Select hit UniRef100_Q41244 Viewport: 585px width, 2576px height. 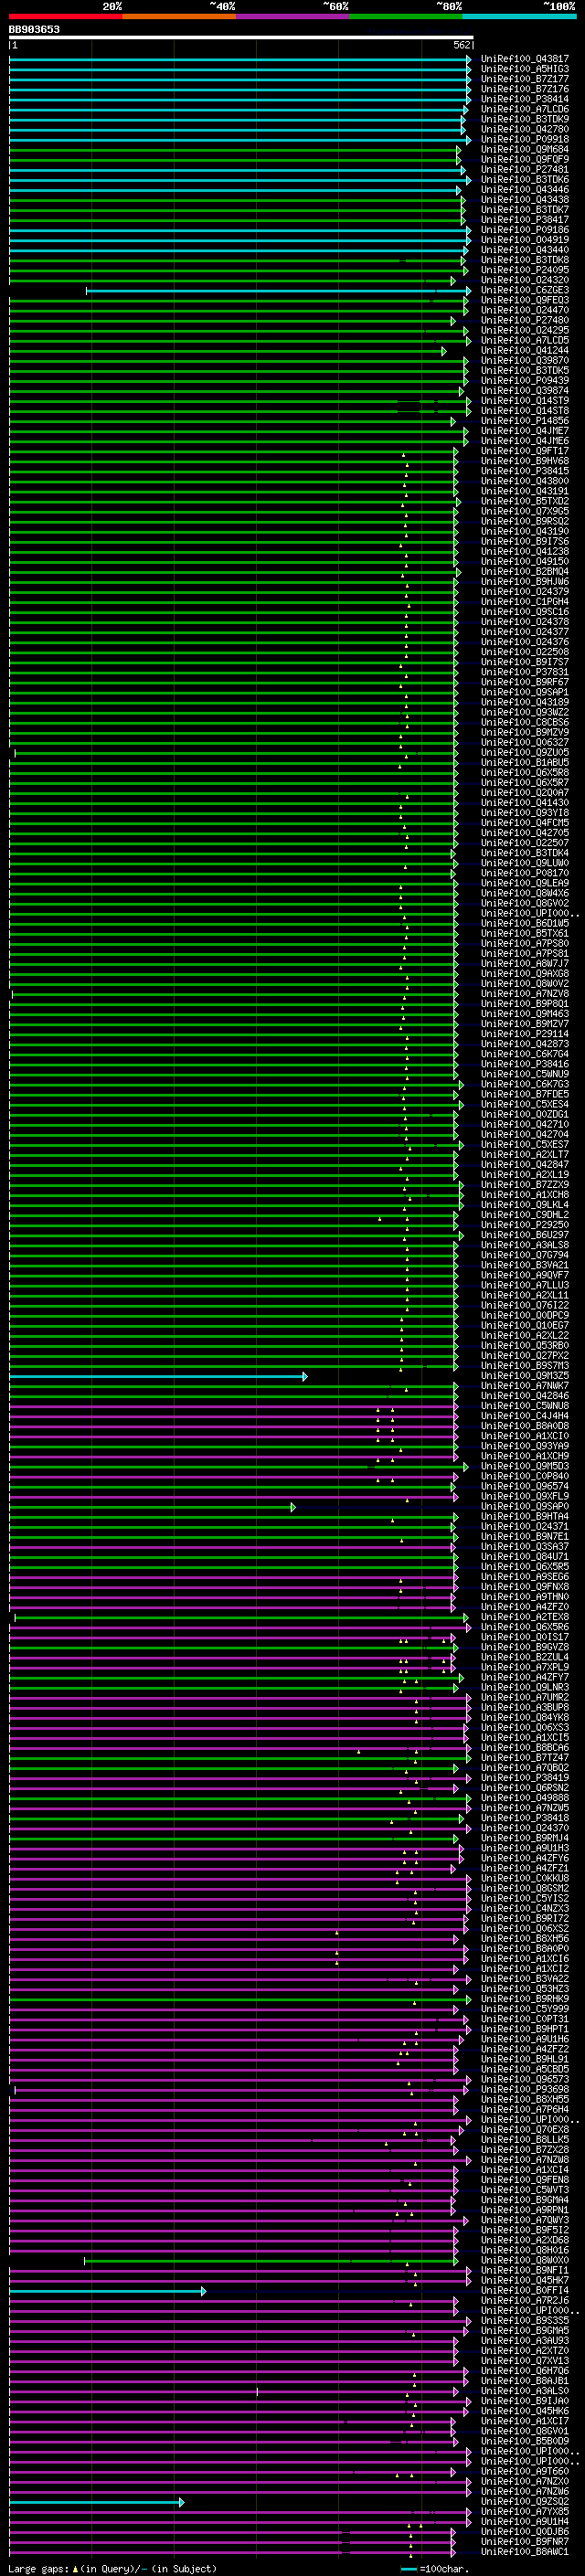click(x=525, y=350)
